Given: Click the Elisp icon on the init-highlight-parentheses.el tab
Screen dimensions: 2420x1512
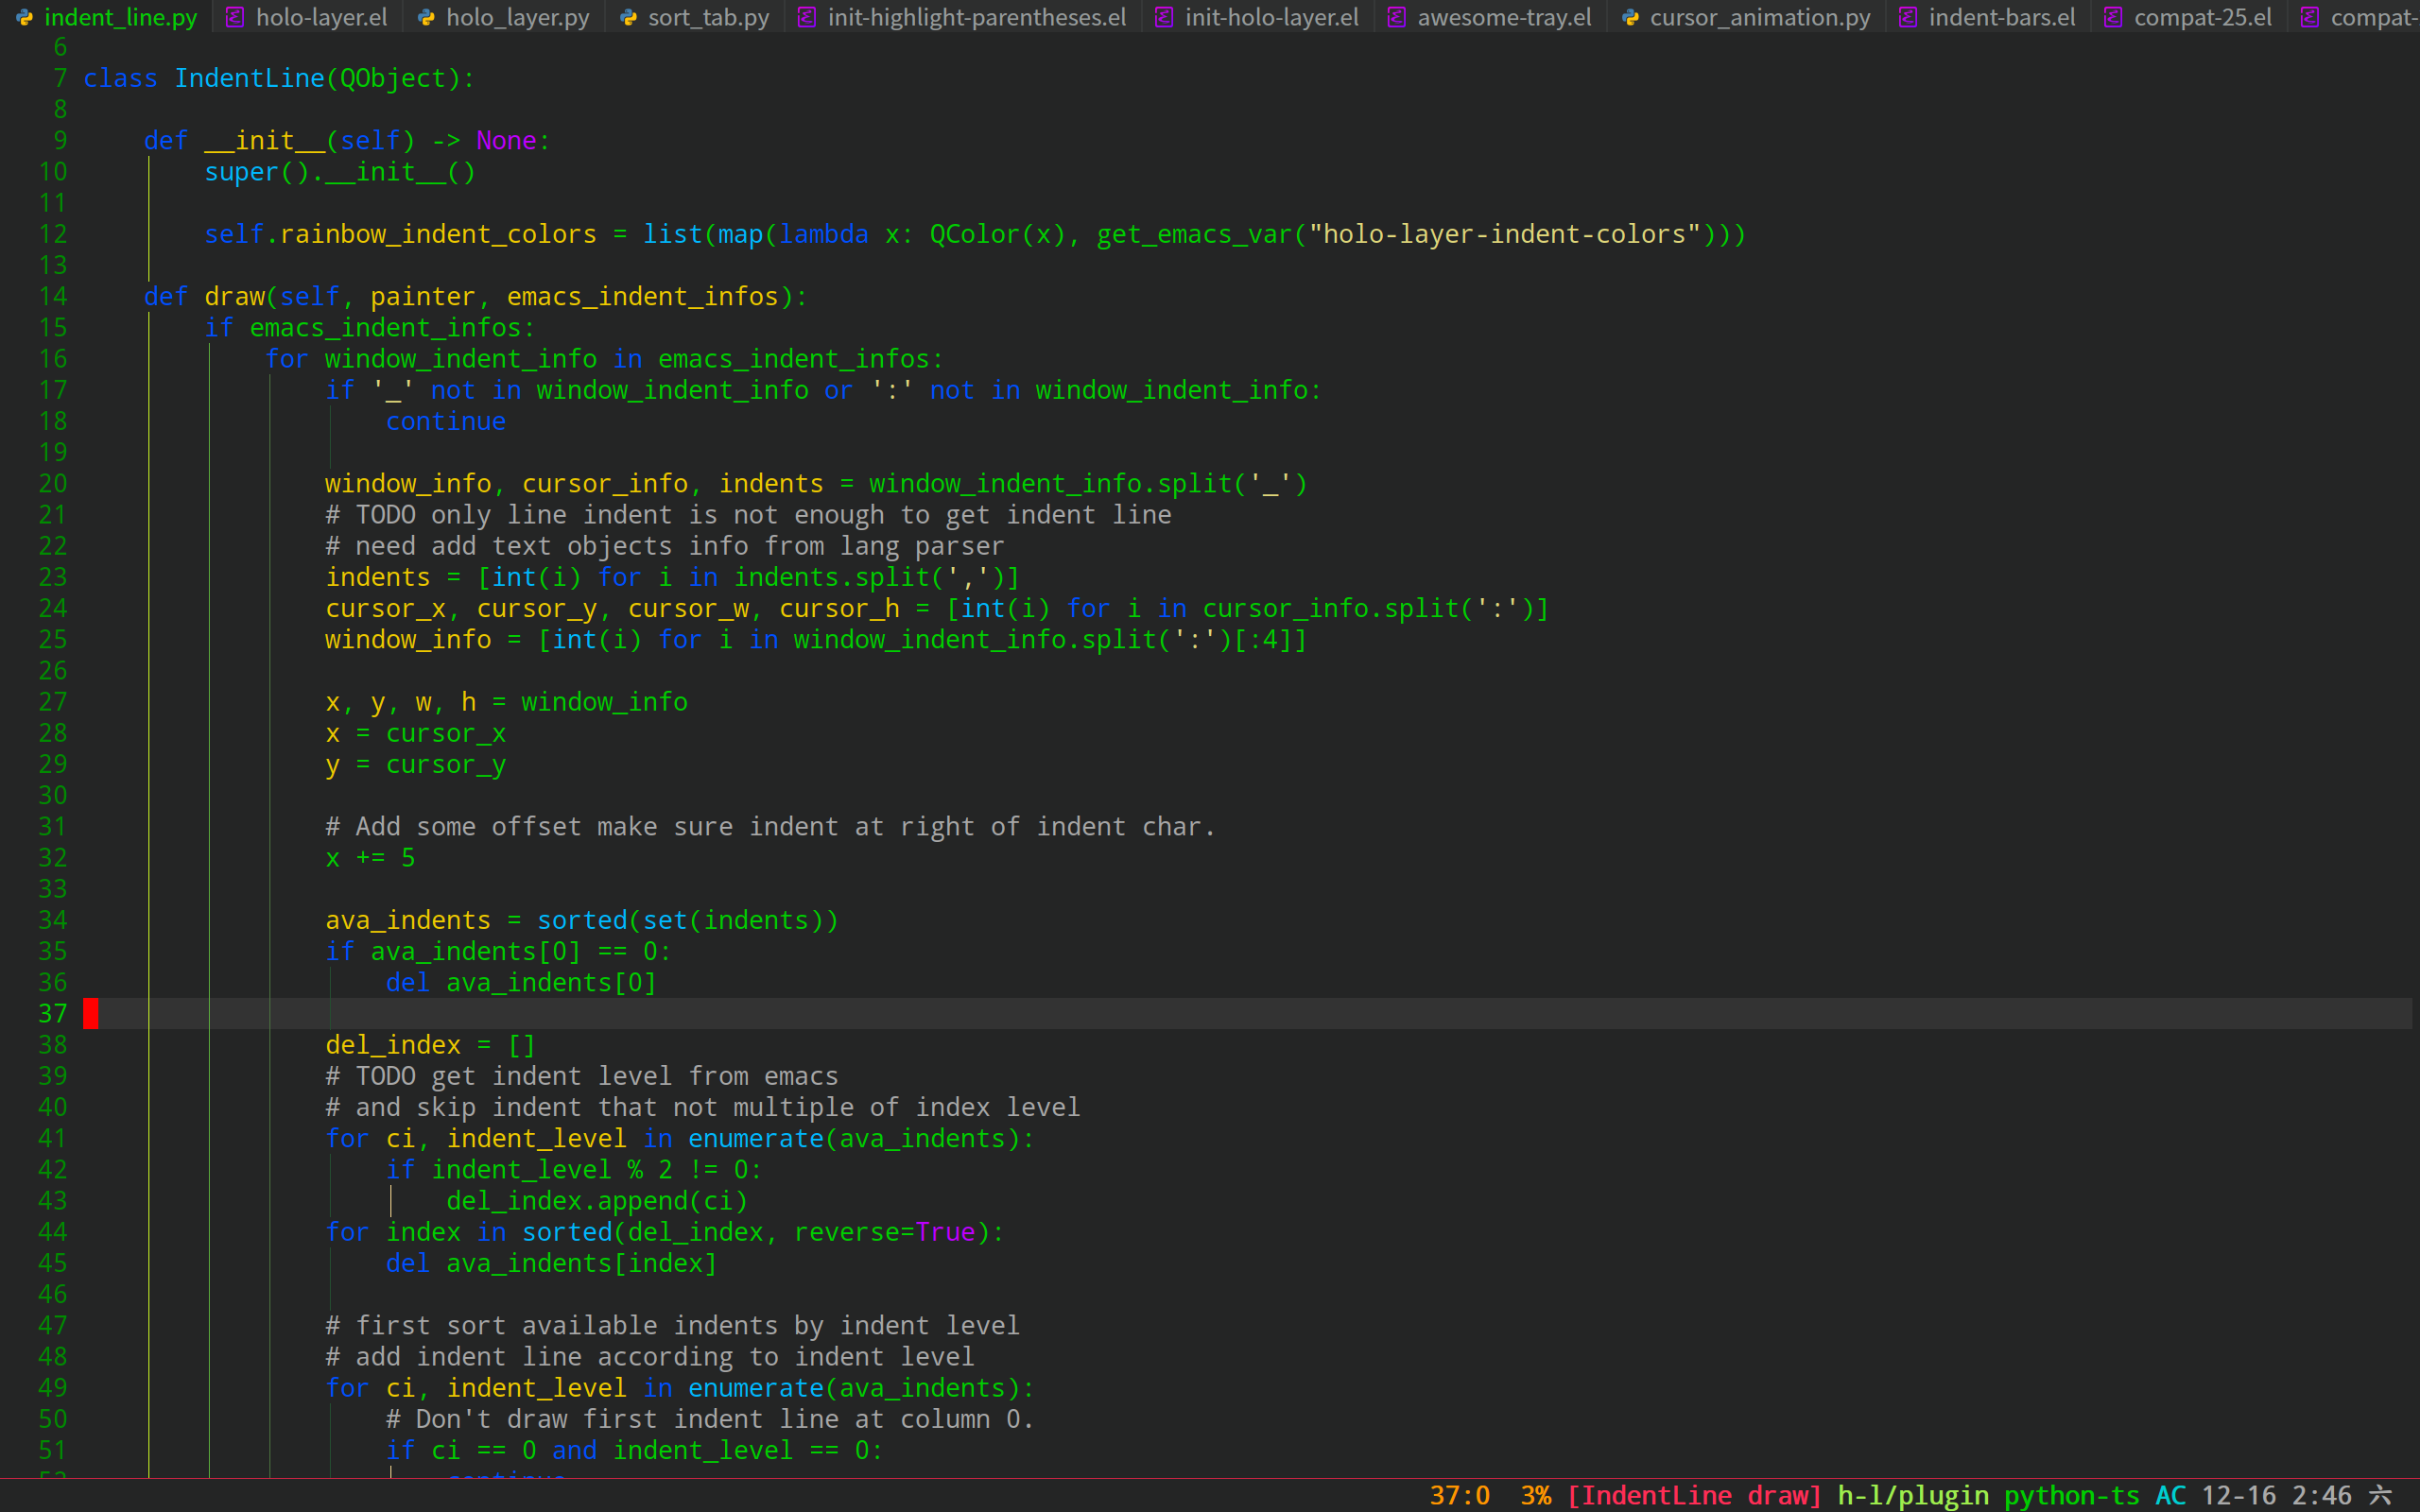Looking at the screenshot, I should [806, 17].
